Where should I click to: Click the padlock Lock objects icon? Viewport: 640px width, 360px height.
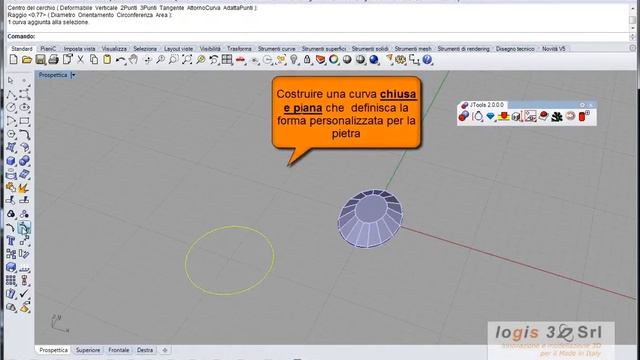307,60
